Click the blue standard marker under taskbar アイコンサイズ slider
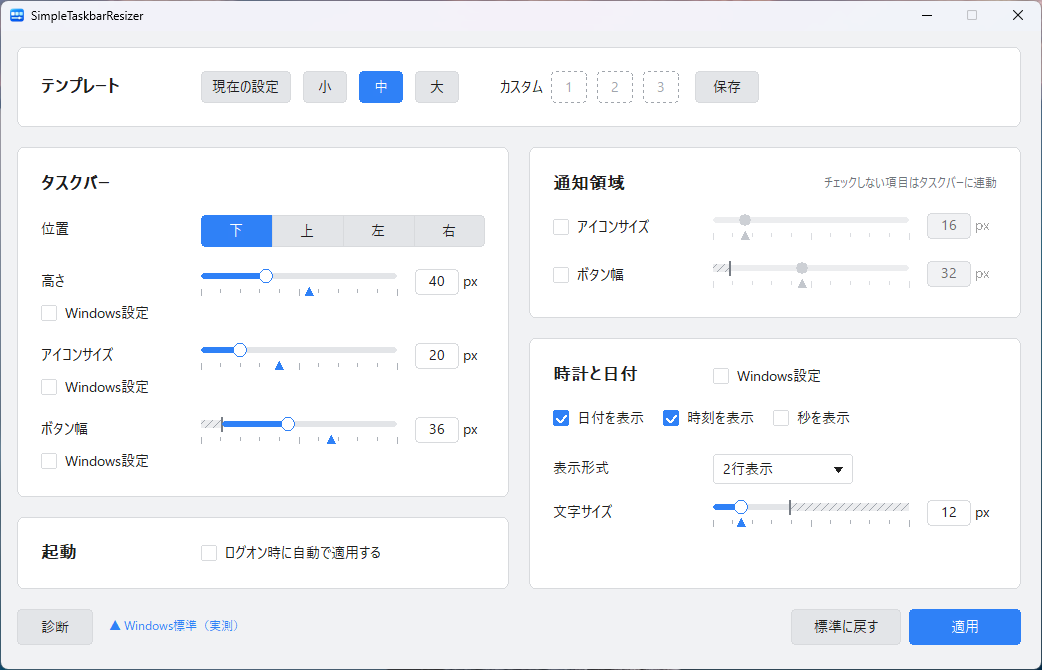Viewport: 1042px width, 670px height. click(x=280, y=366)
